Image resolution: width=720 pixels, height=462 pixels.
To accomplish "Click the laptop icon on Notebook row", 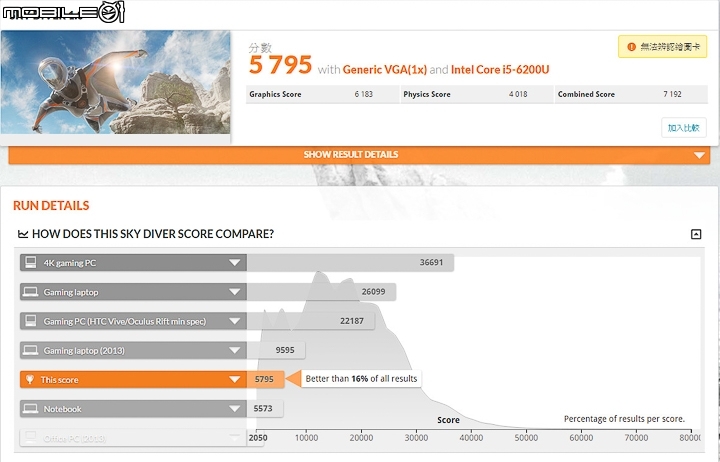I will (31, 408).
